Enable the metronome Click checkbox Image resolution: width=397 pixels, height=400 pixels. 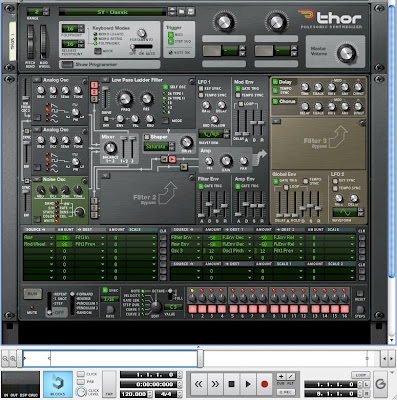[81, 374]
